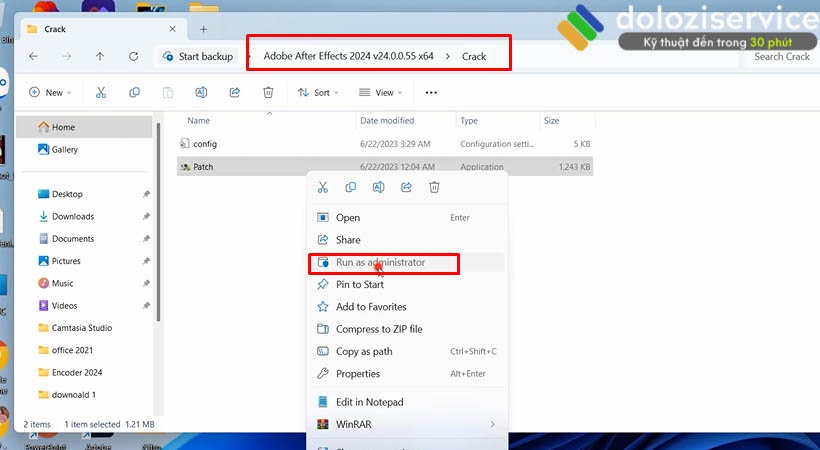Select the Patch application file

pyautogui.click(x=385, y=167)
